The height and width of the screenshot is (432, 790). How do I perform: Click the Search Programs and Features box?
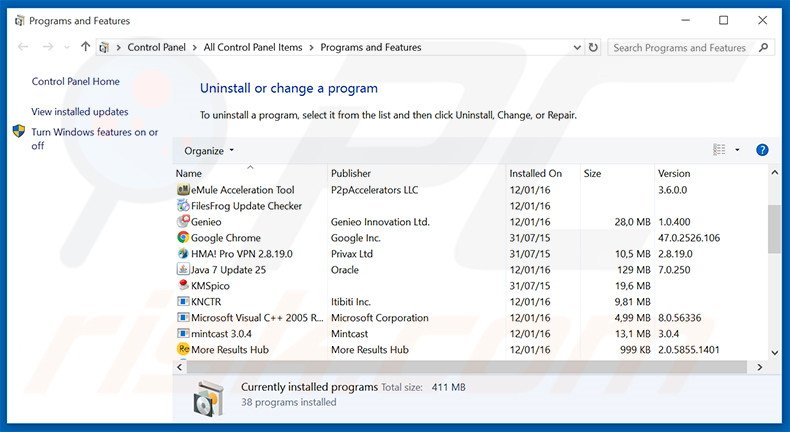pos(680,47)
